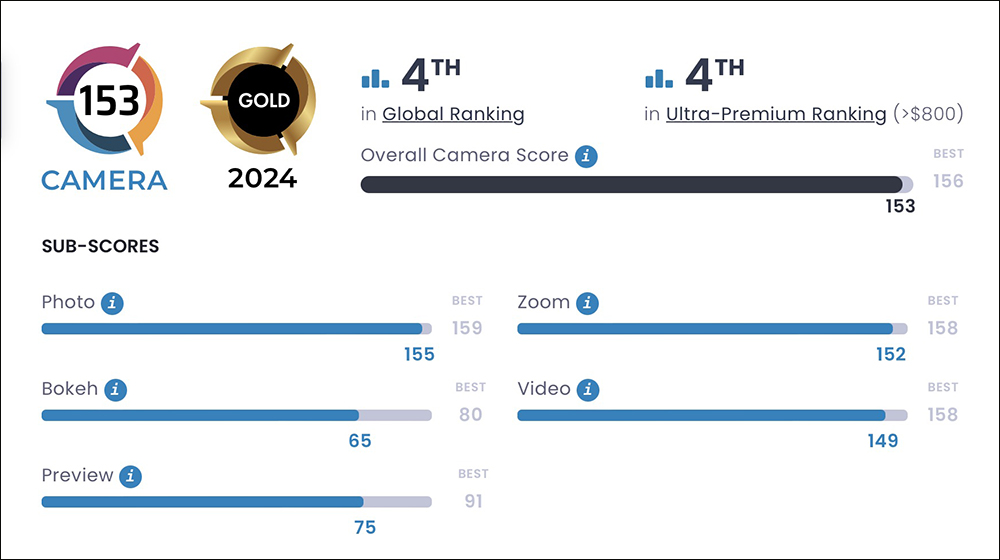The height and width of the screenshot is (560, 1000).
Task: Click the Video sub-score info icon
Action: [x=588, y=390]
